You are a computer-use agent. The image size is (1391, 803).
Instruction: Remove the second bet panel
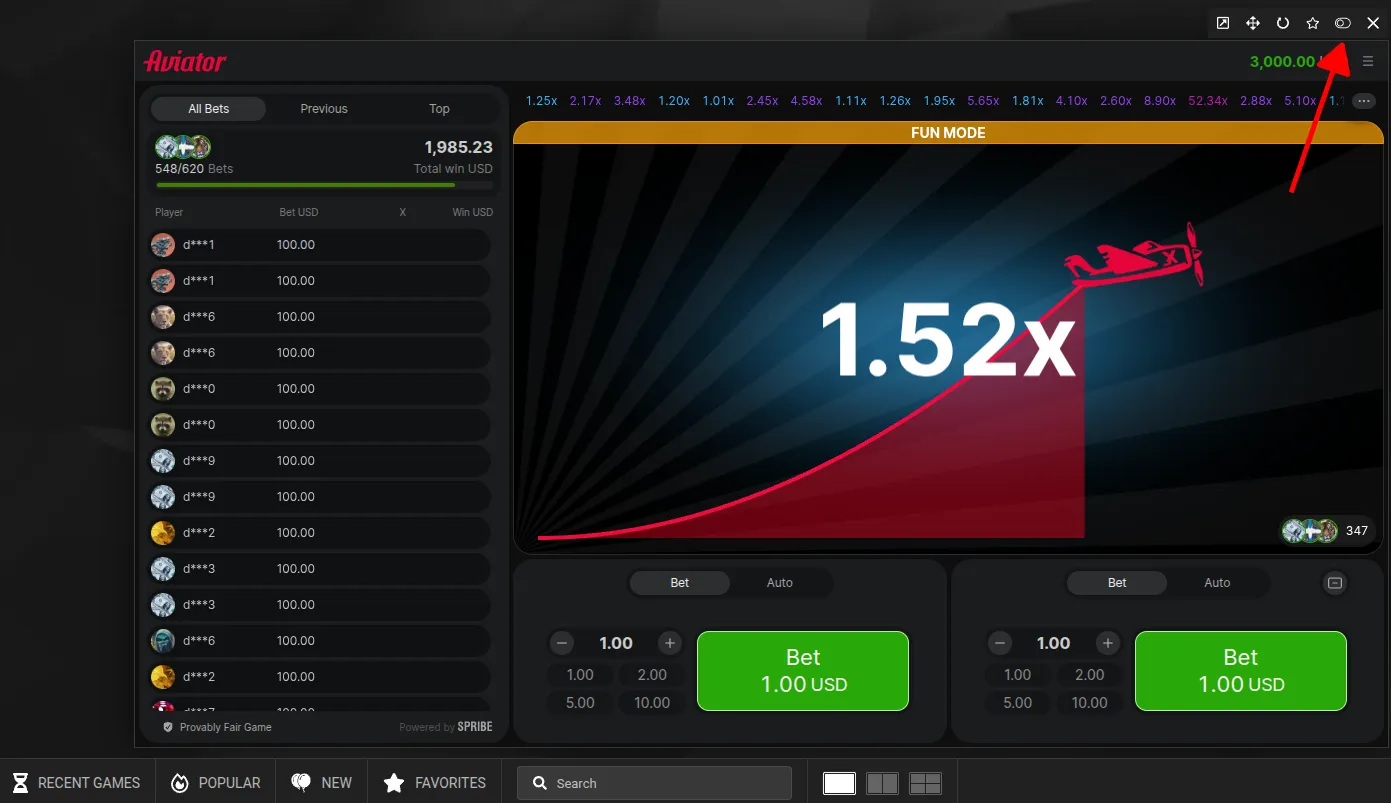pyautogui.click(x=1334, y=583)
